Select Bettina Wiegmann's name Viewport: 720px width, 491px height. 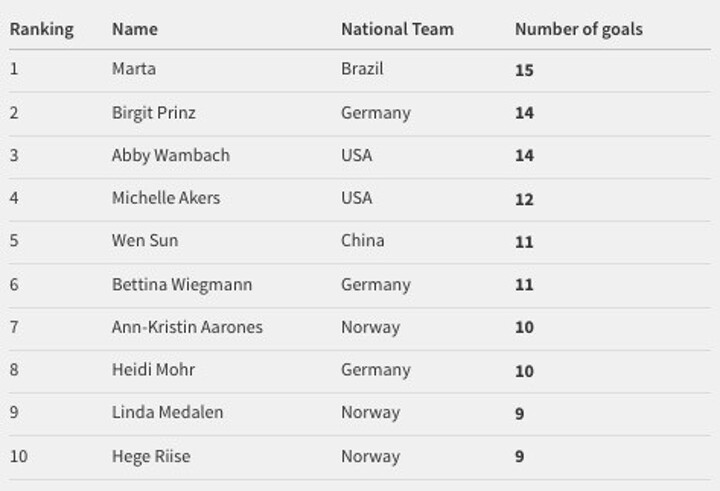pos(182,284)
